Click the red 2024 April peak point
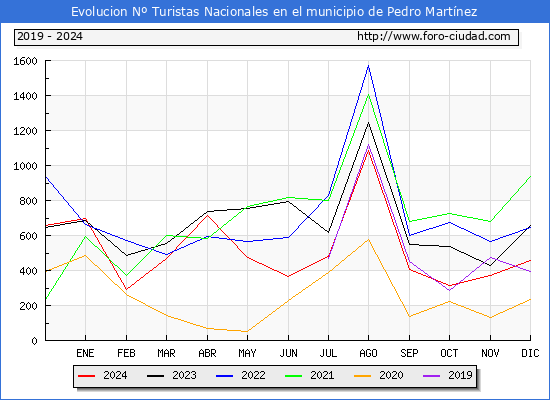550x400 pixels. [207, 215]
